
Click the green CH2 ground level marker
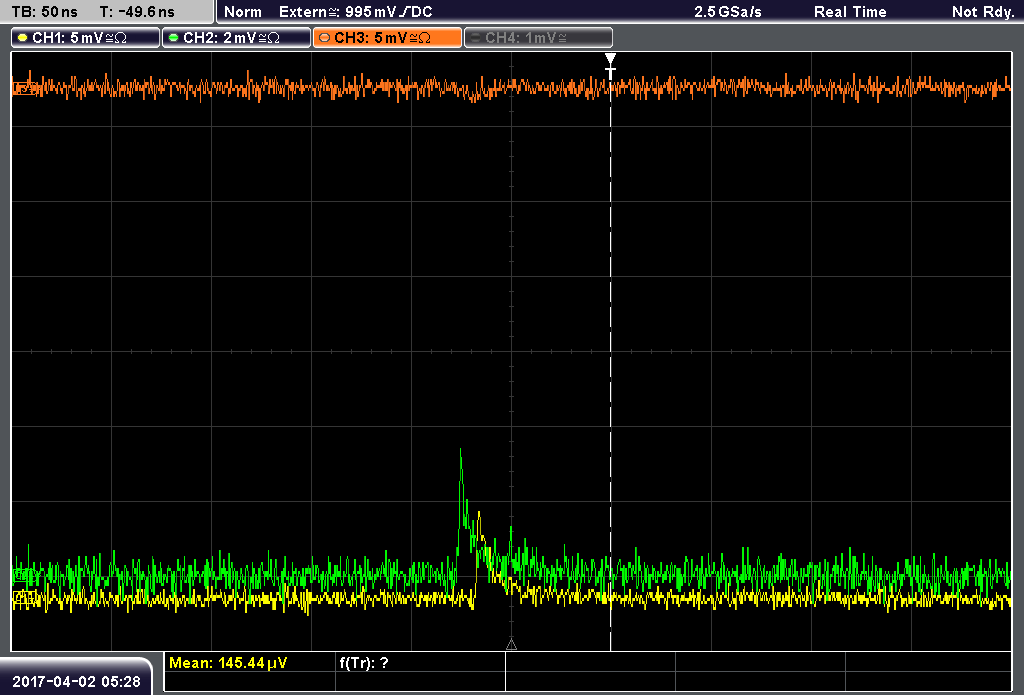tap(24, 575)
